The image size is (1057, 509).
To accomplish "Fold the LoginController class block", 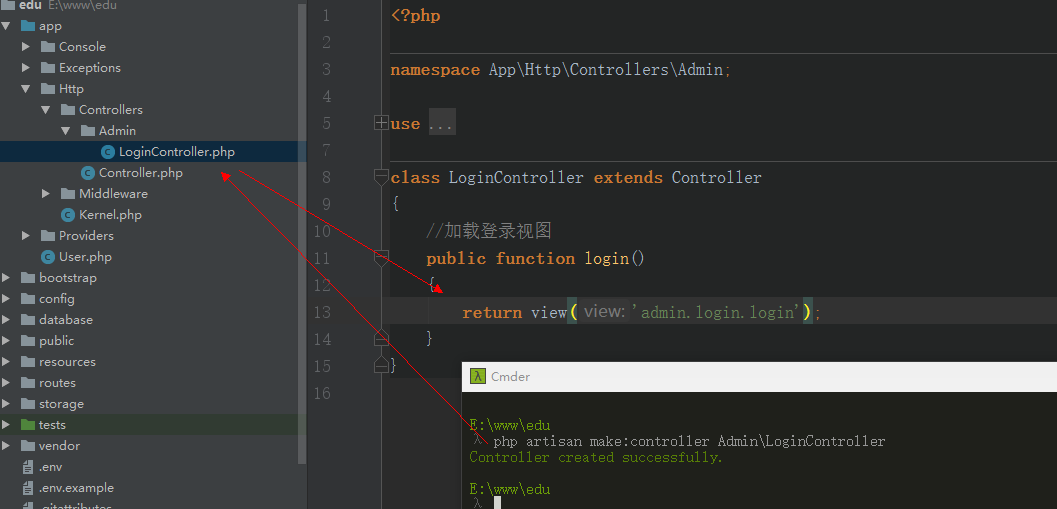I will tap(381, 177).
